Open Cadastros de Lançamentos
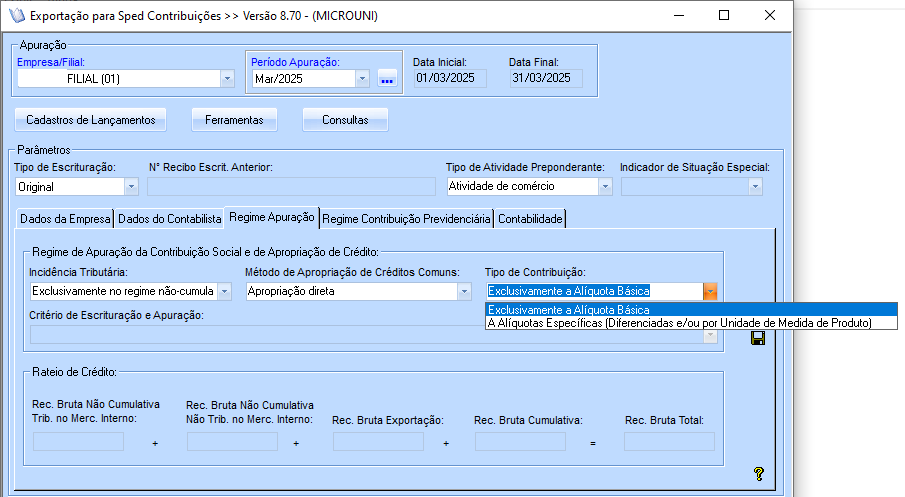The width and height of the screenshot is (905, 497). tap(91, 120)
